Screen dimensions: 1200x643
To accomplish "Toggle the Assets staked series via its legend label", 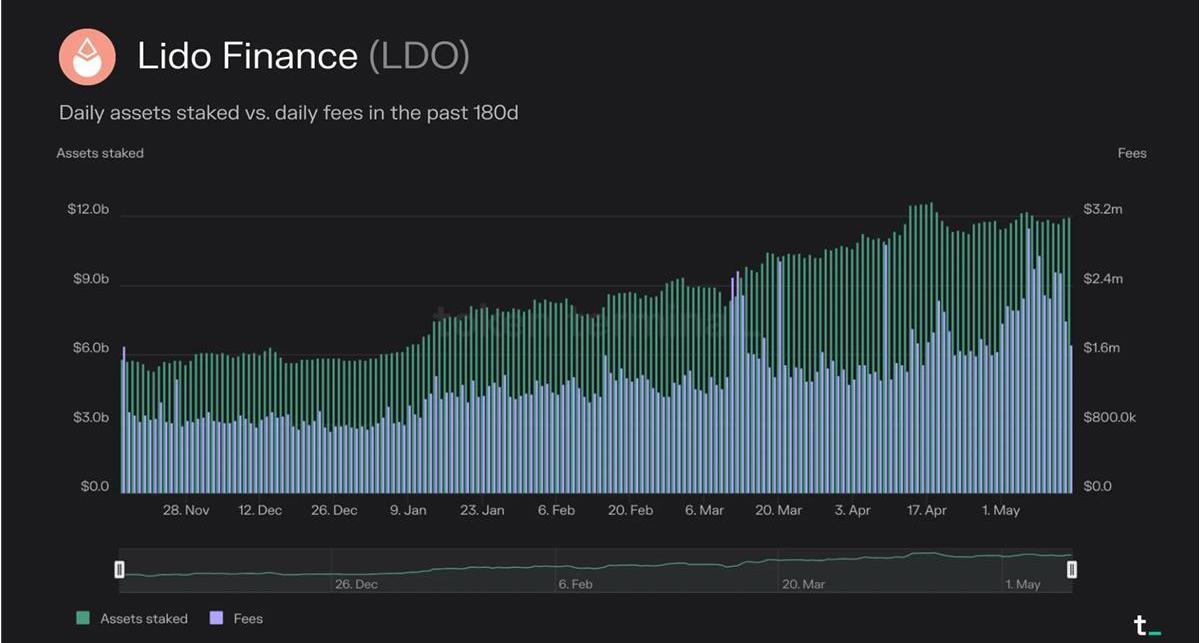I will (x=144, y=619).
